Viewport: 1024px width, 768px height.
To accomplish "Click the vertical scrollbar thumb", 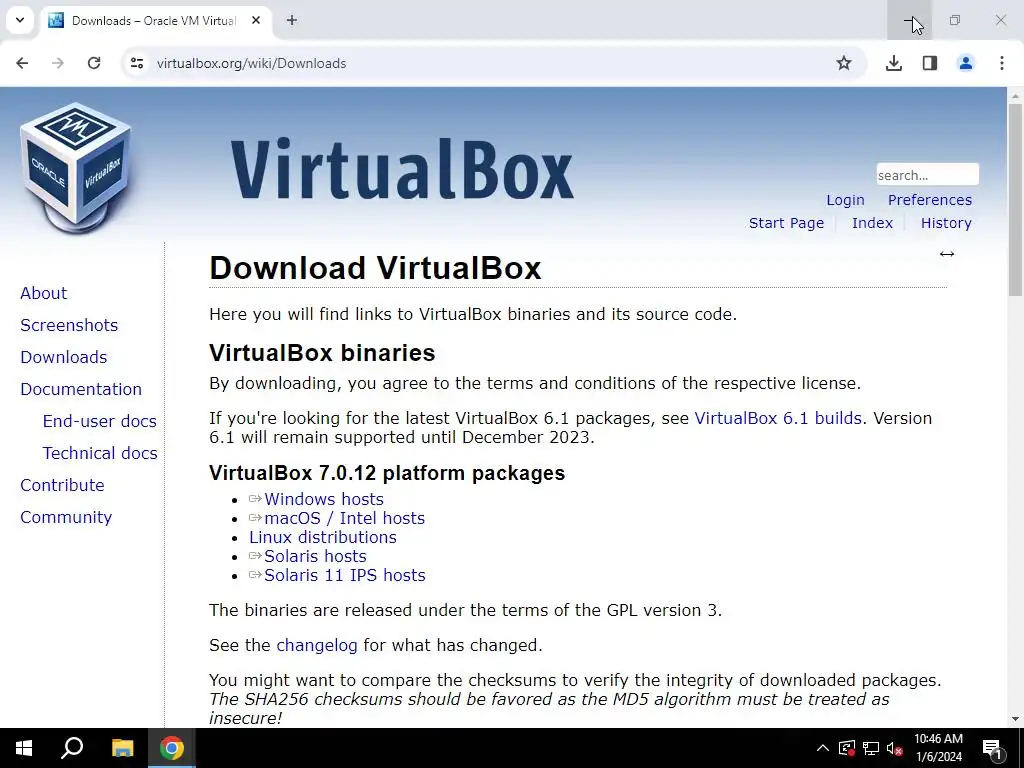I will click(1016, 199).
